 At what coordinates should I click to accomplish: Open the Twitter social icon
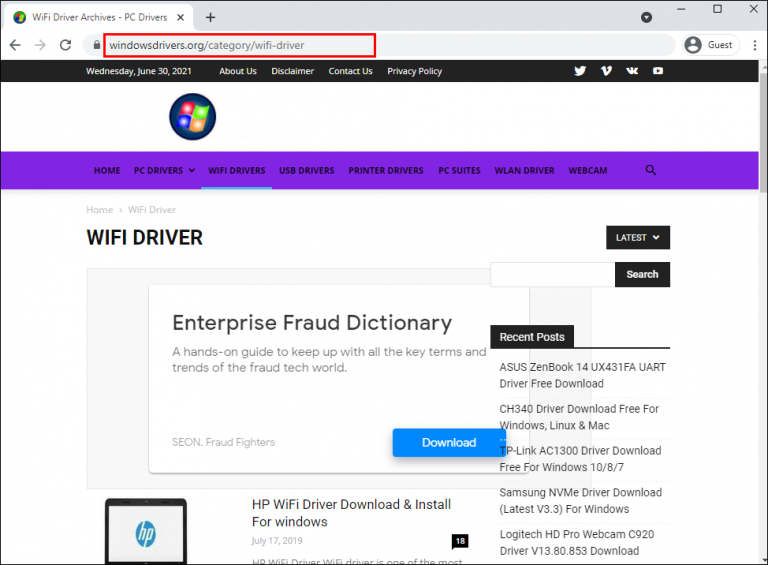point(580,71)
